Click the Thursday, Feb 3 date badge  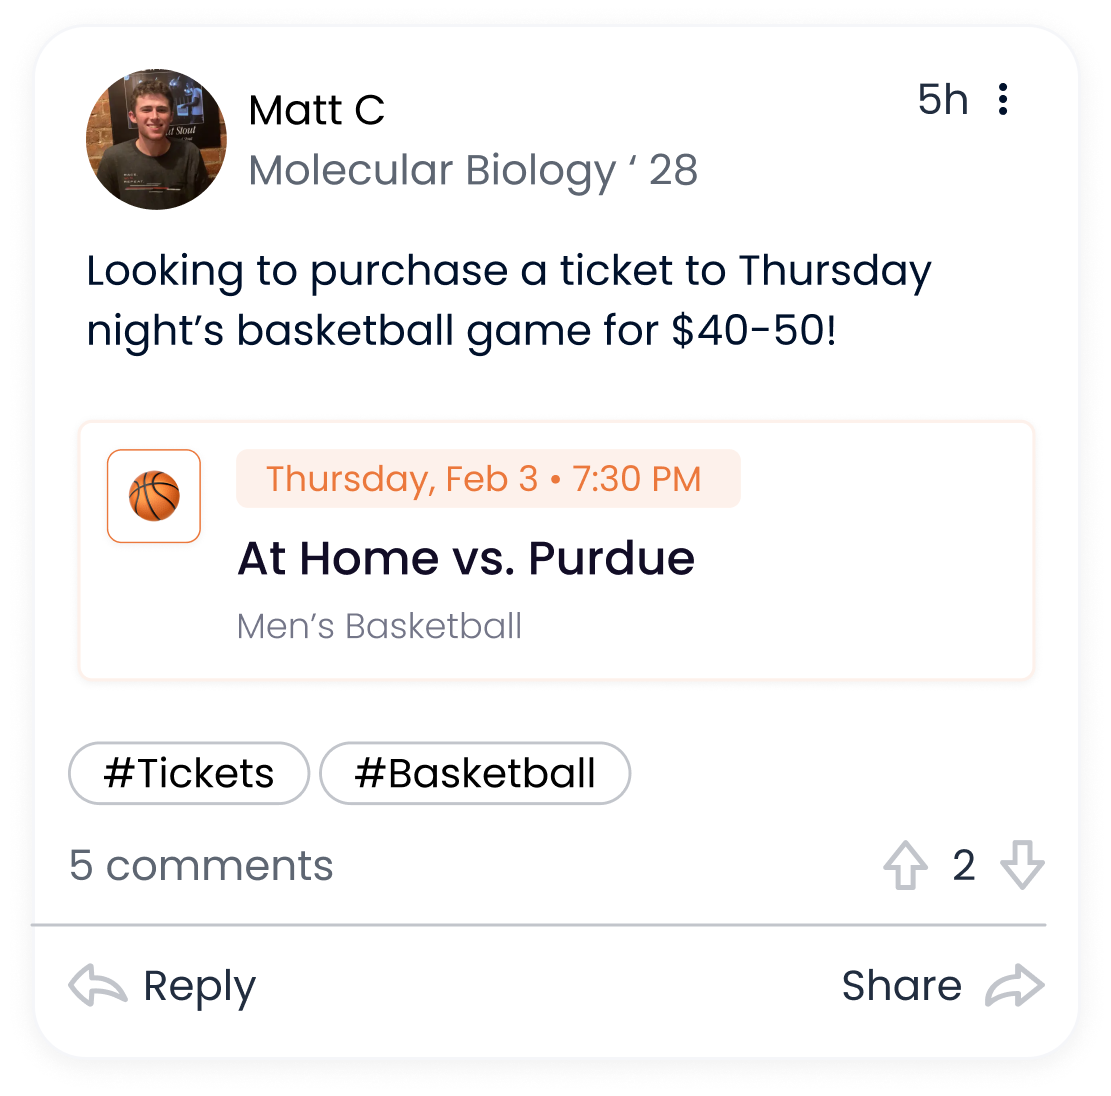[488, 478]
